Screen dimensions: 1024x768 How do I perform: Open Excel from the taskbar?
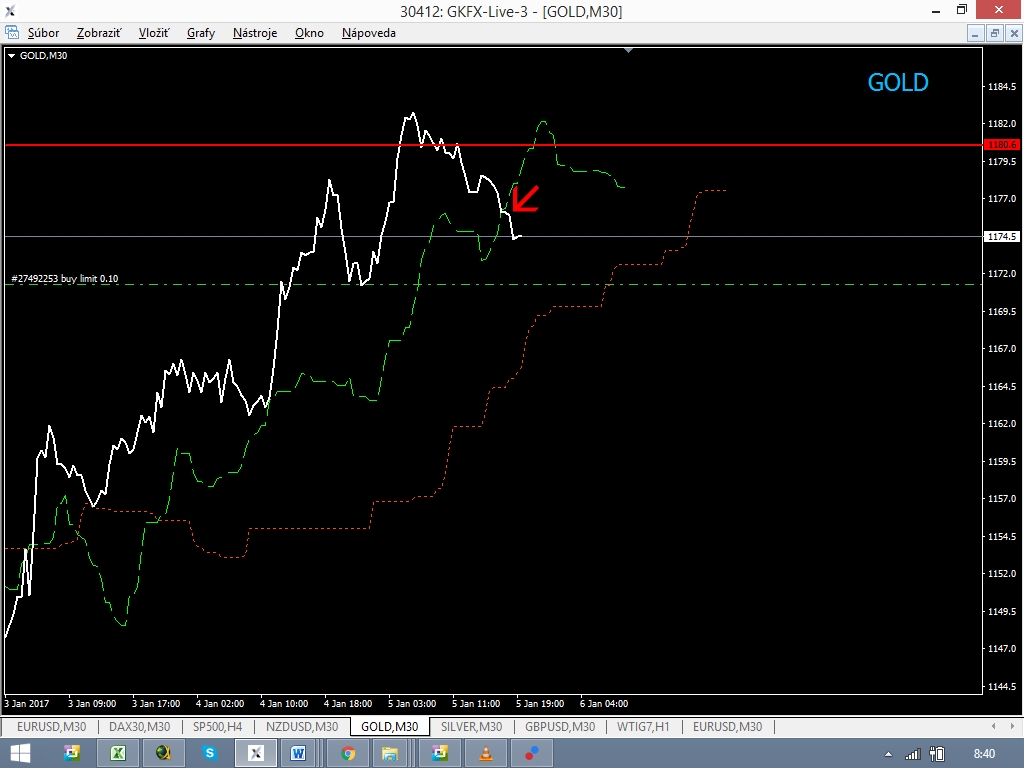click(118, 754)
